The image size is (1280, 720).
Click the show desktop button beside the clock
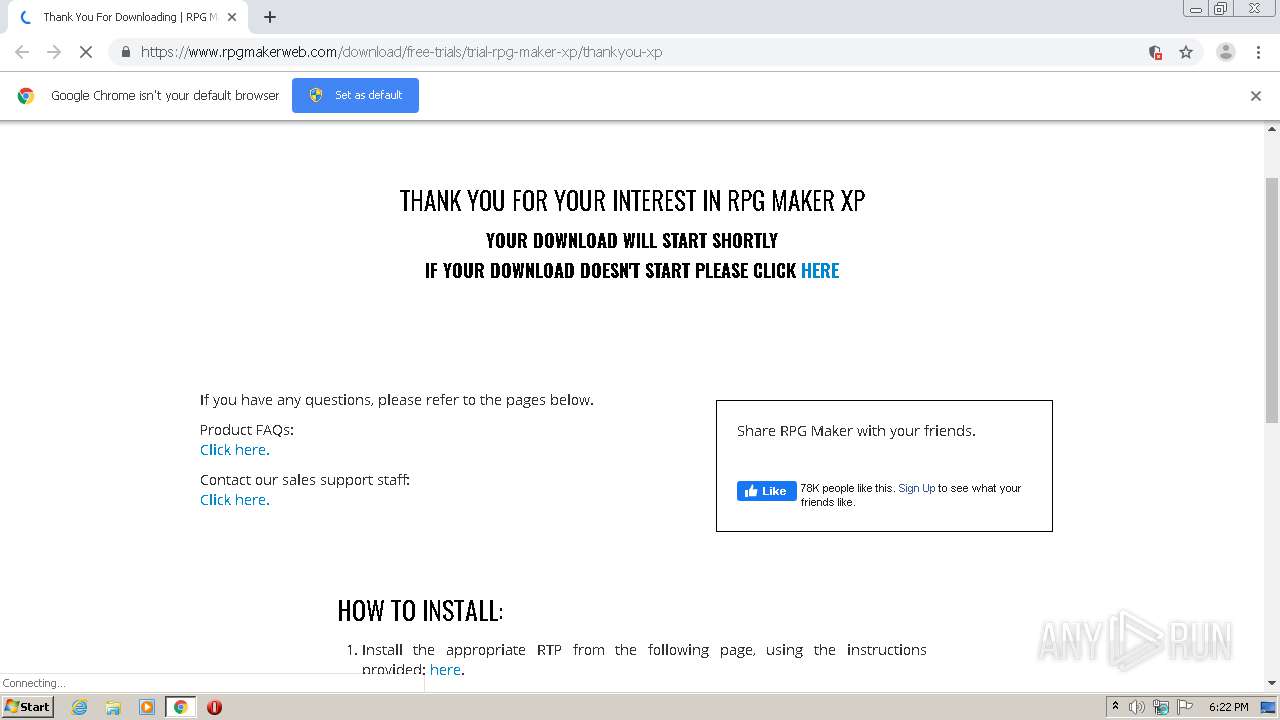1270,707
